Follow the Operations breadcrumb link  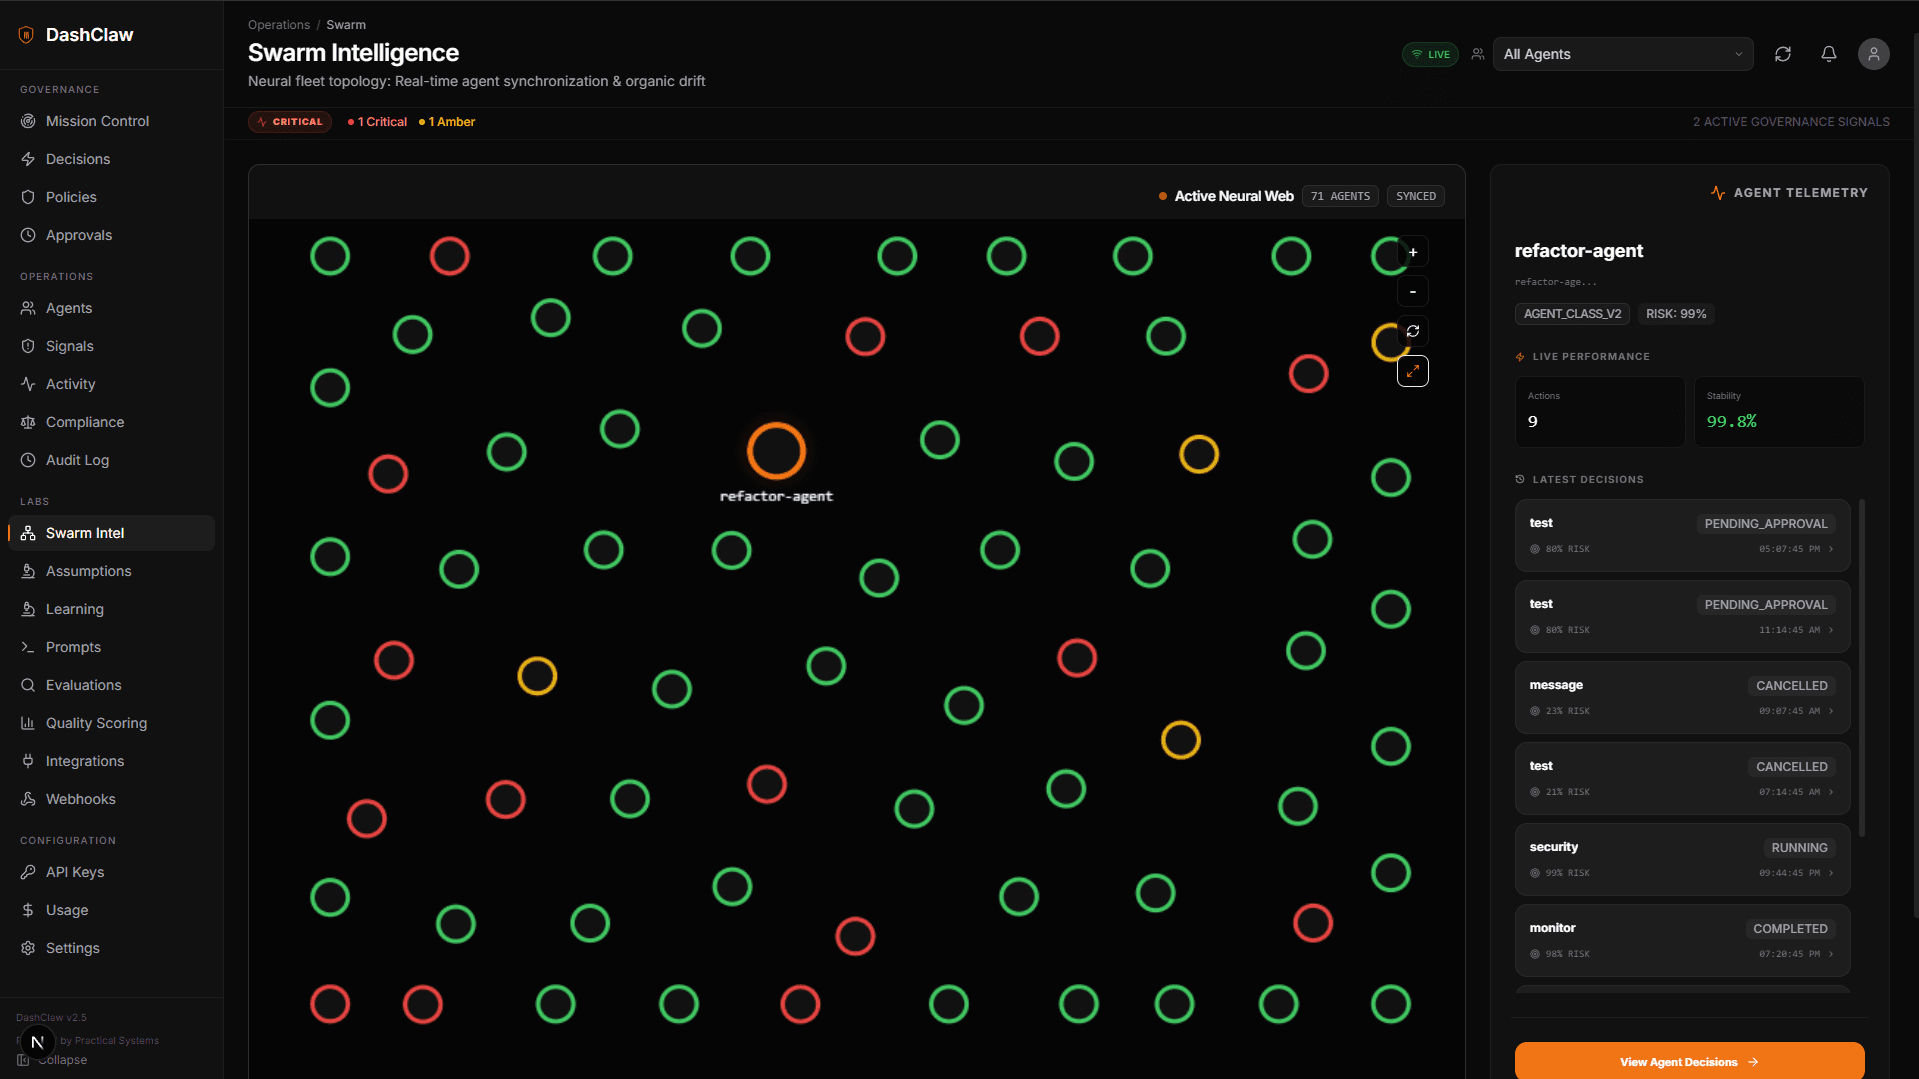pos(278,24)
